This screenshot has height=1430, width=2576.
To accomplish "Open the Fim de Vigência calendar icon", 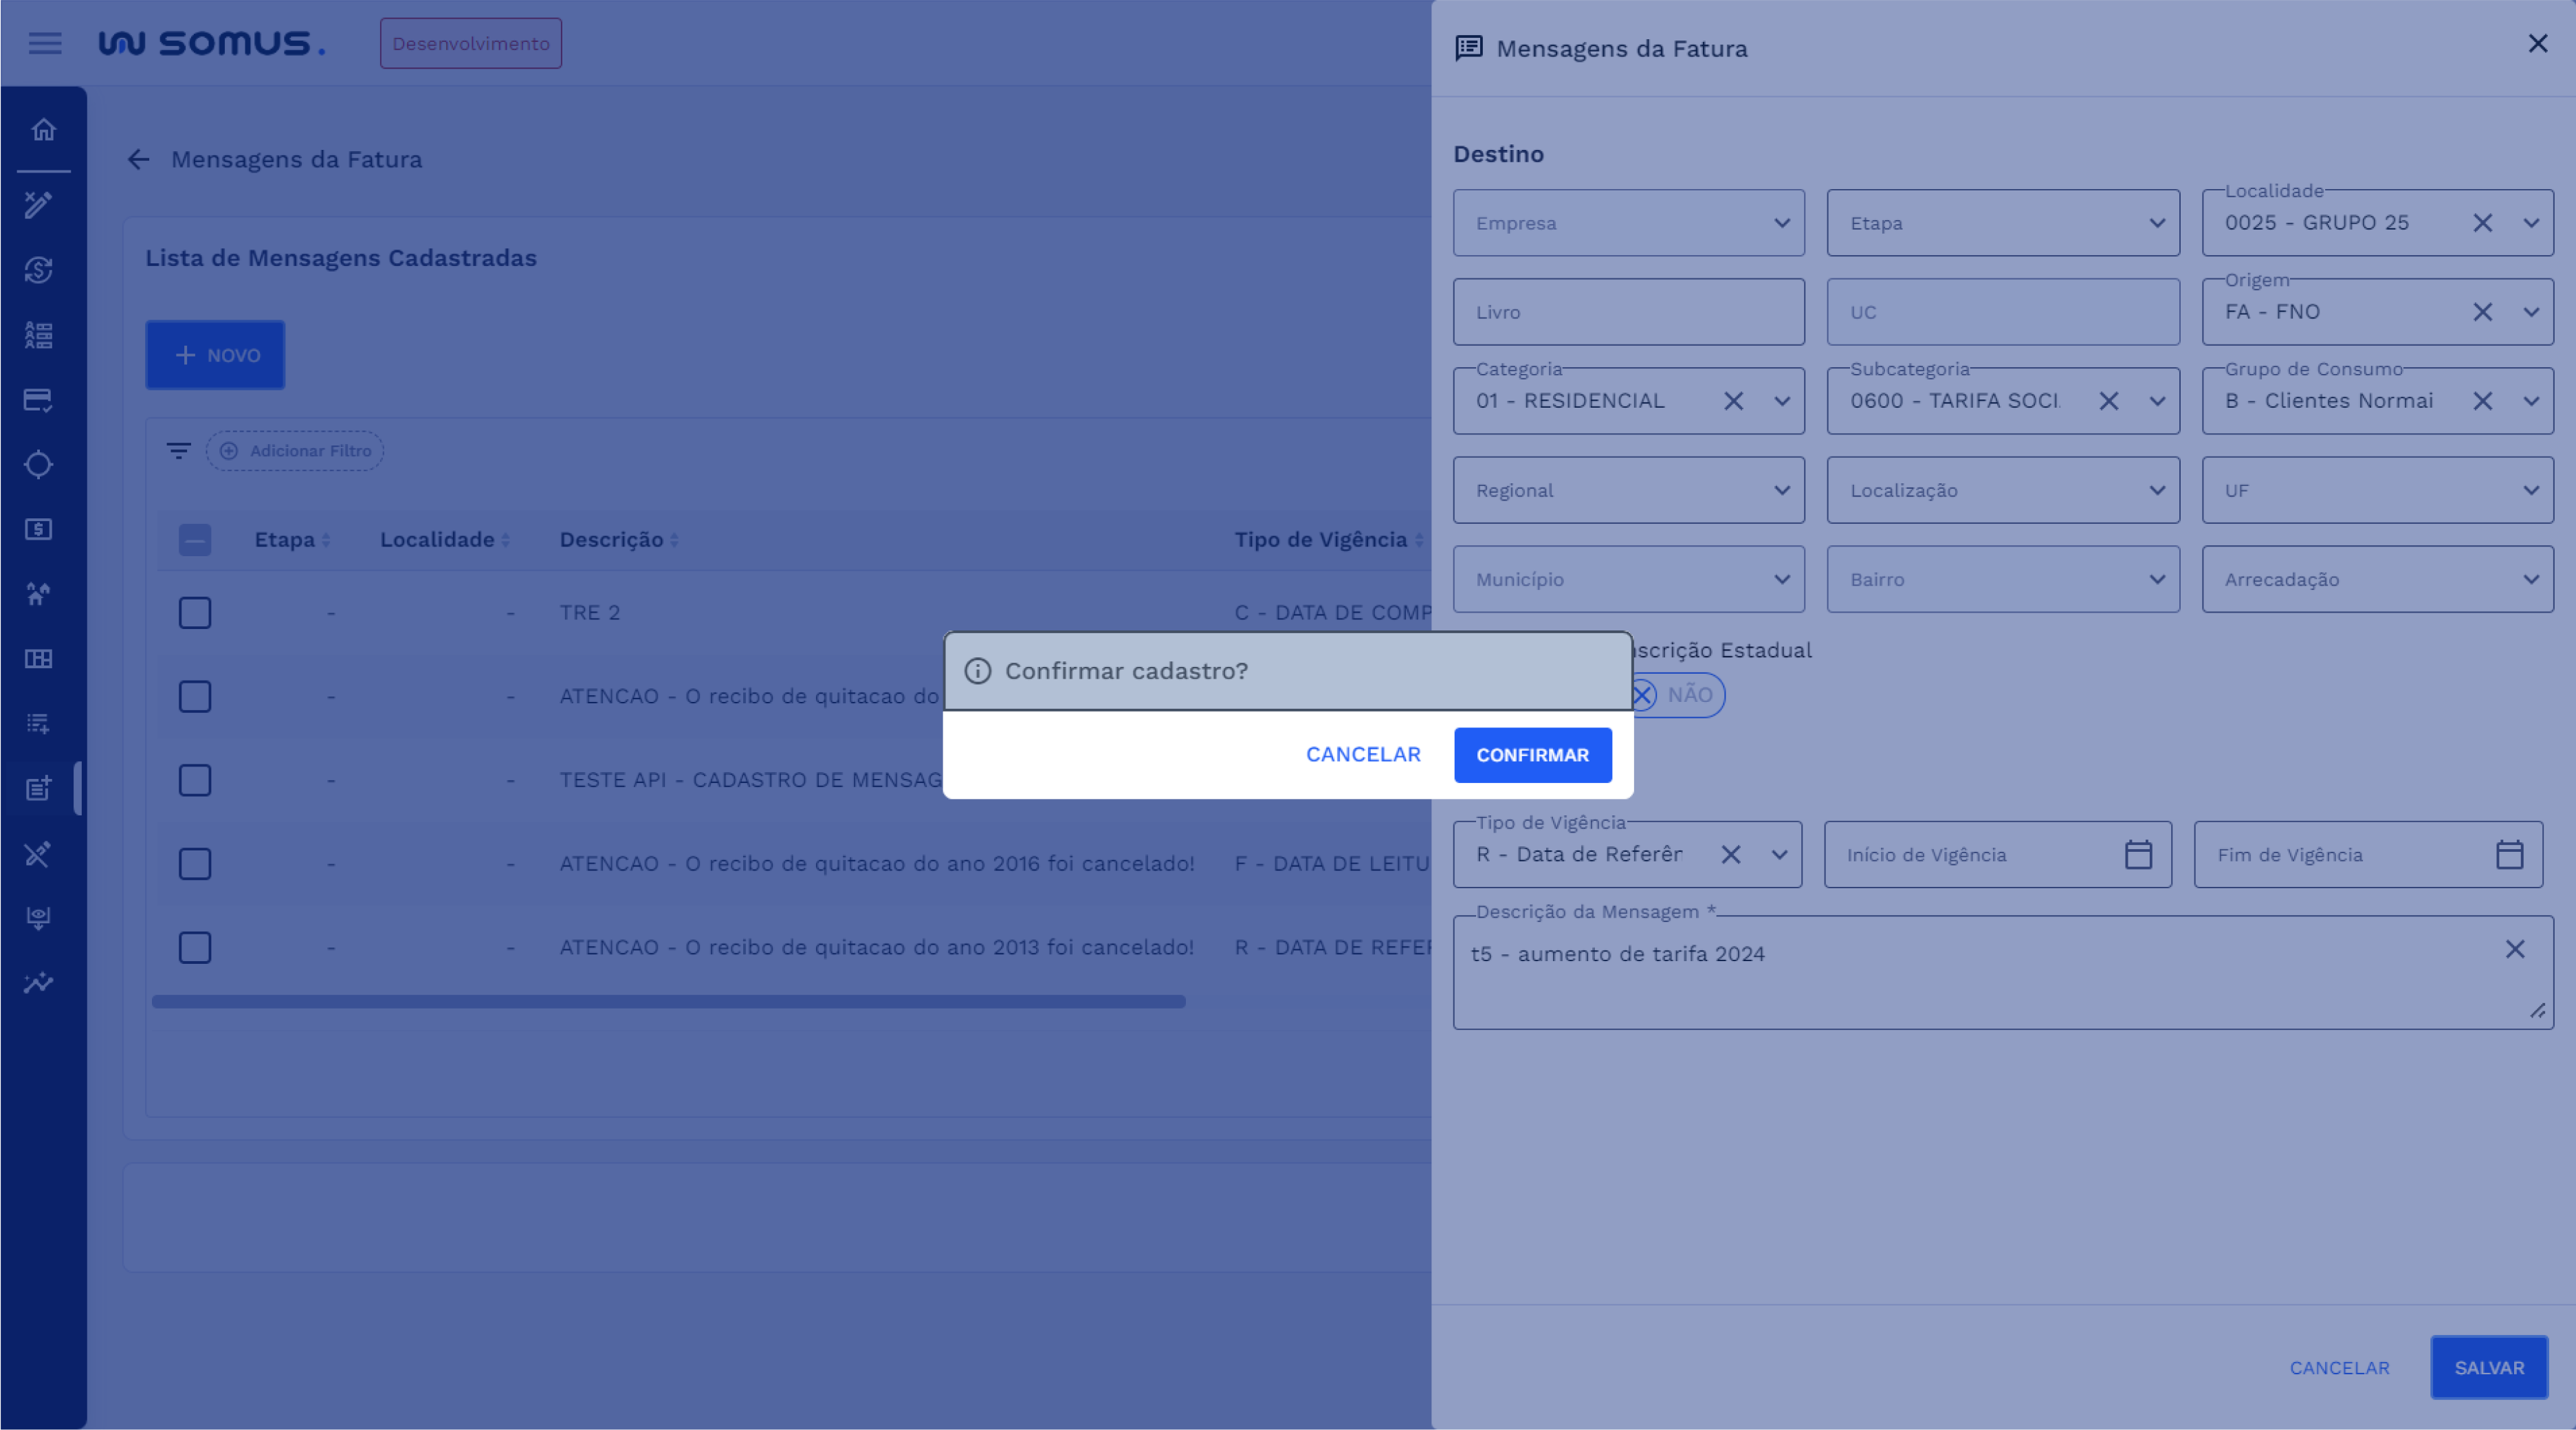I will pos(2508,855).
